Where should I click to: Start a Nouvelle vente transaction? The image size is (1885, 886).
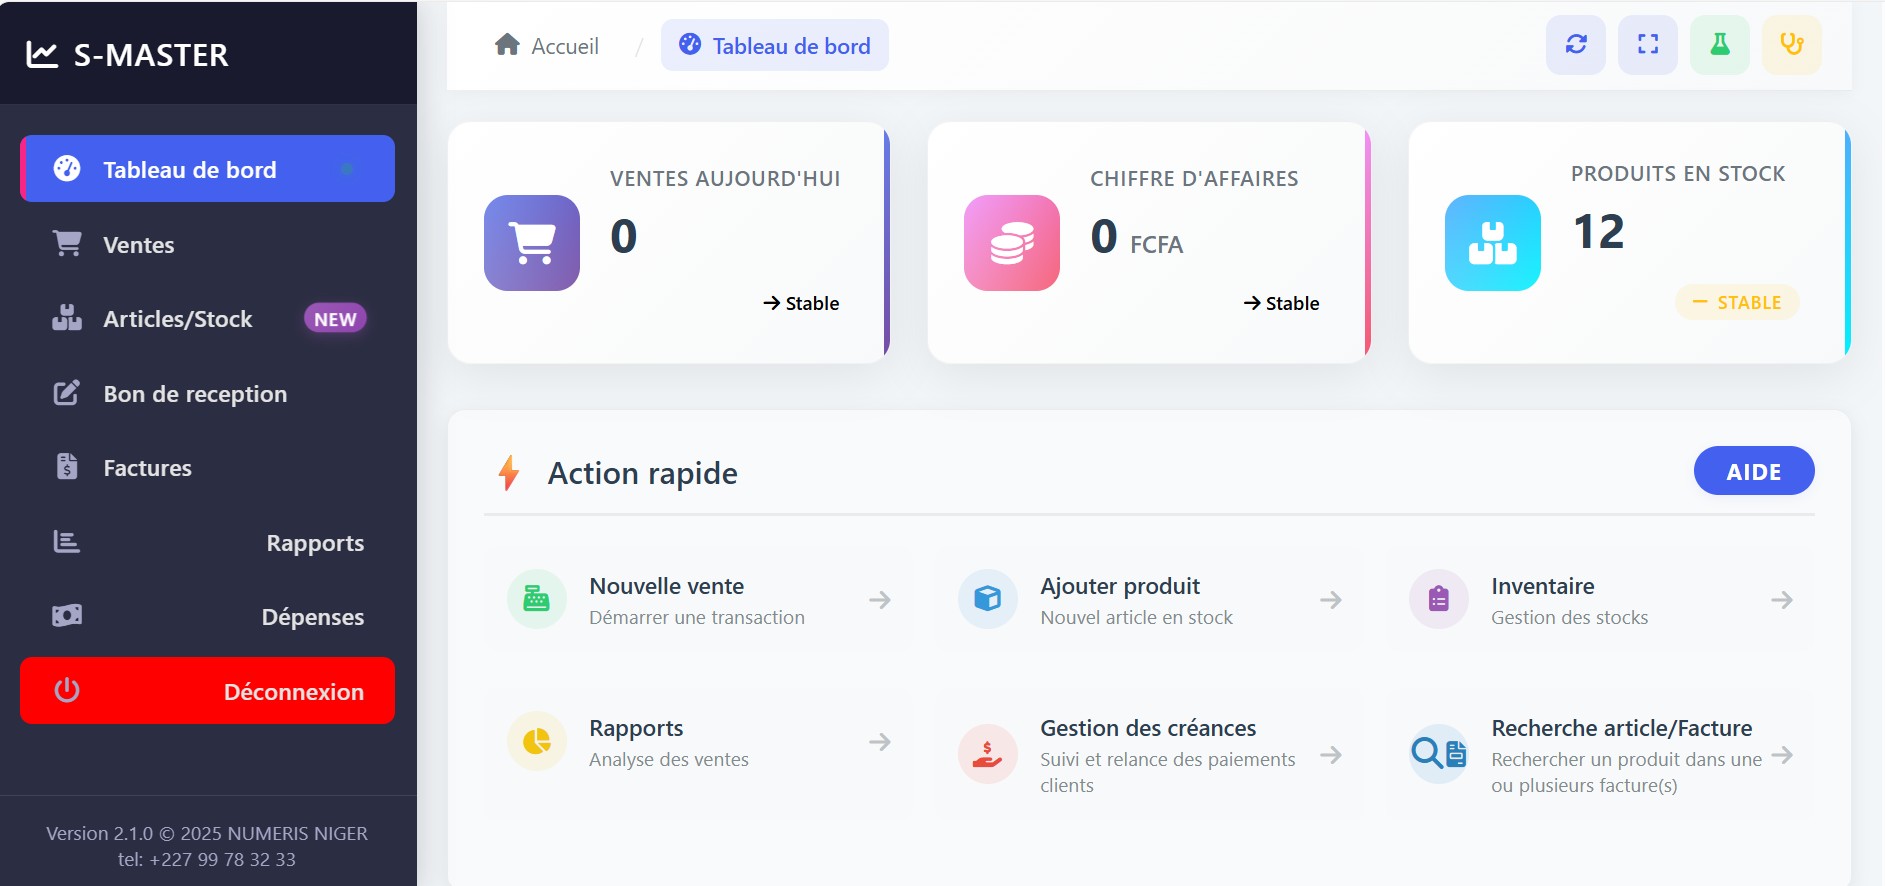pos(698,600)
